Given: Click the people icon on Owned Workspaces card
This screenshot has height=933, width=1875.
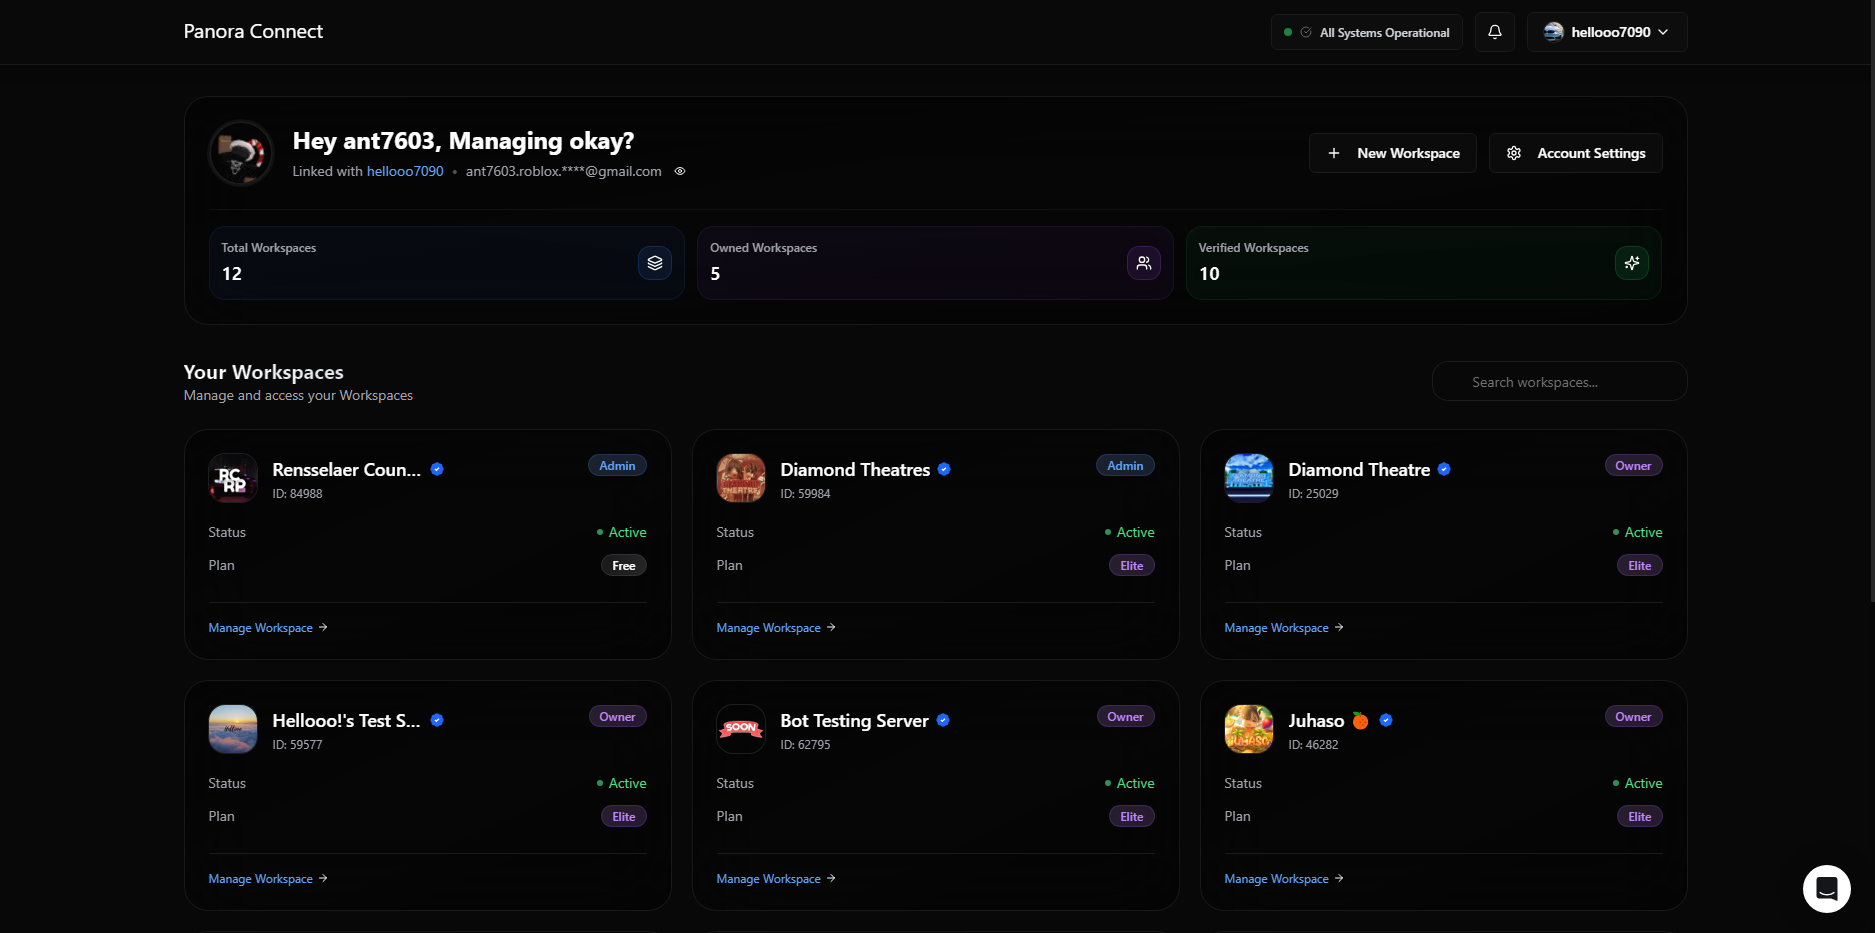Looking at the screenshot, I should point(1143,262).
